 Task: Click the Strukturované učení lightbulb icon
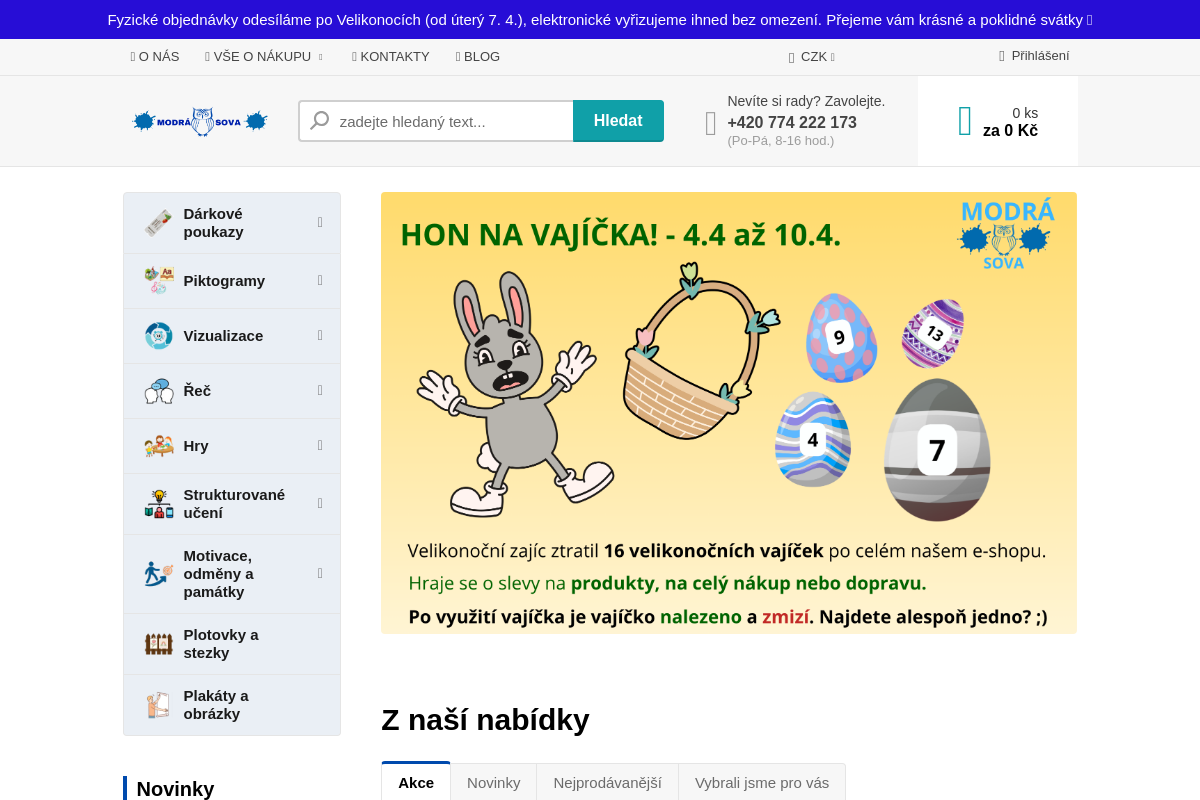pos(158,503)
